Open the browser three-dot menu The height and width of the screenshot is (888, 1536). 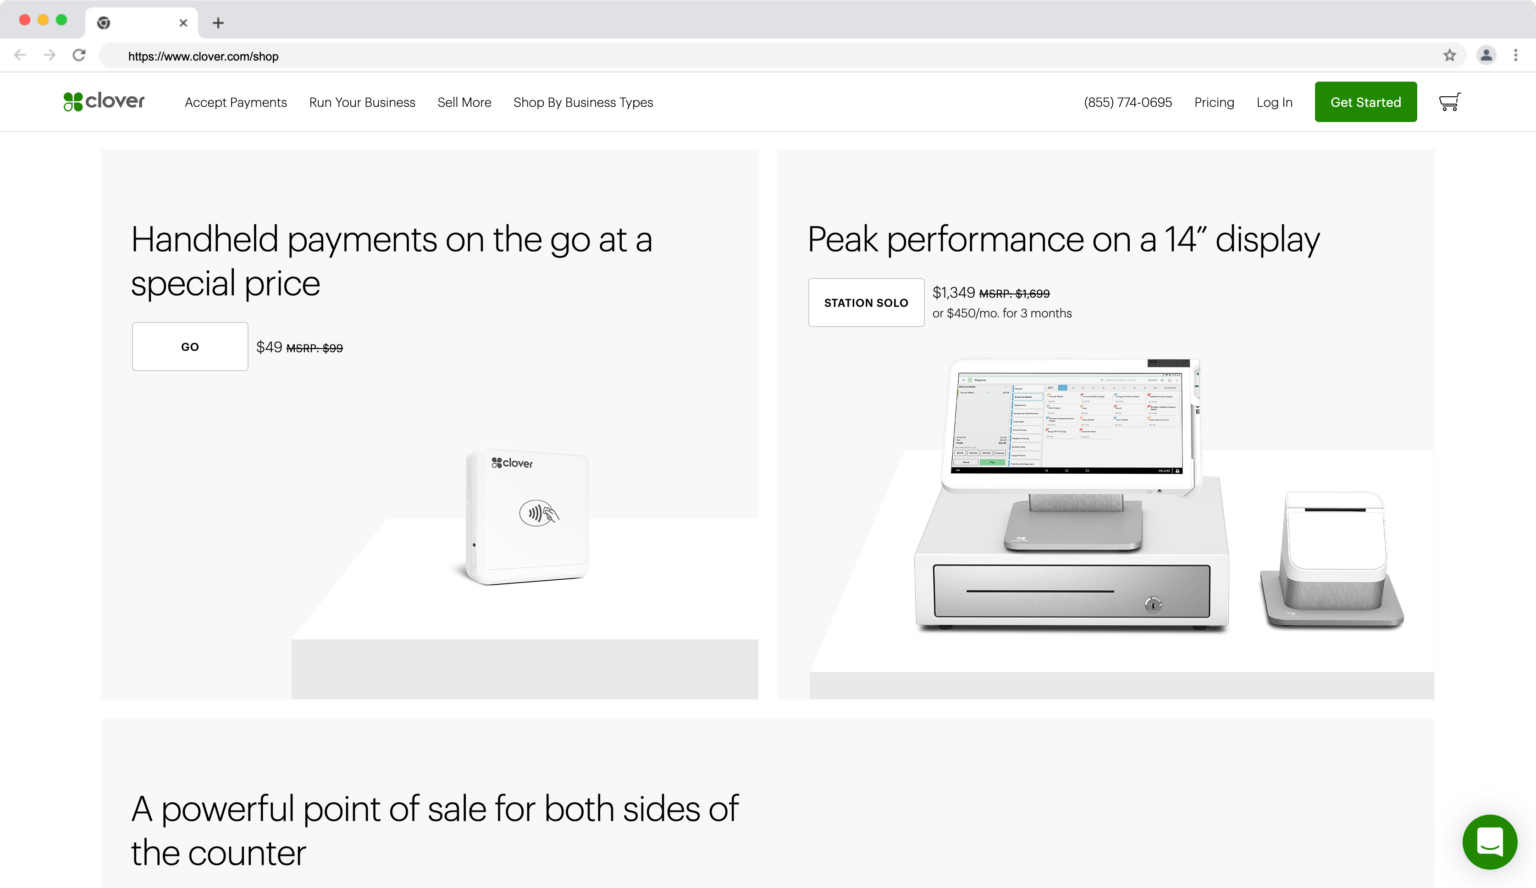[1516, 55]
